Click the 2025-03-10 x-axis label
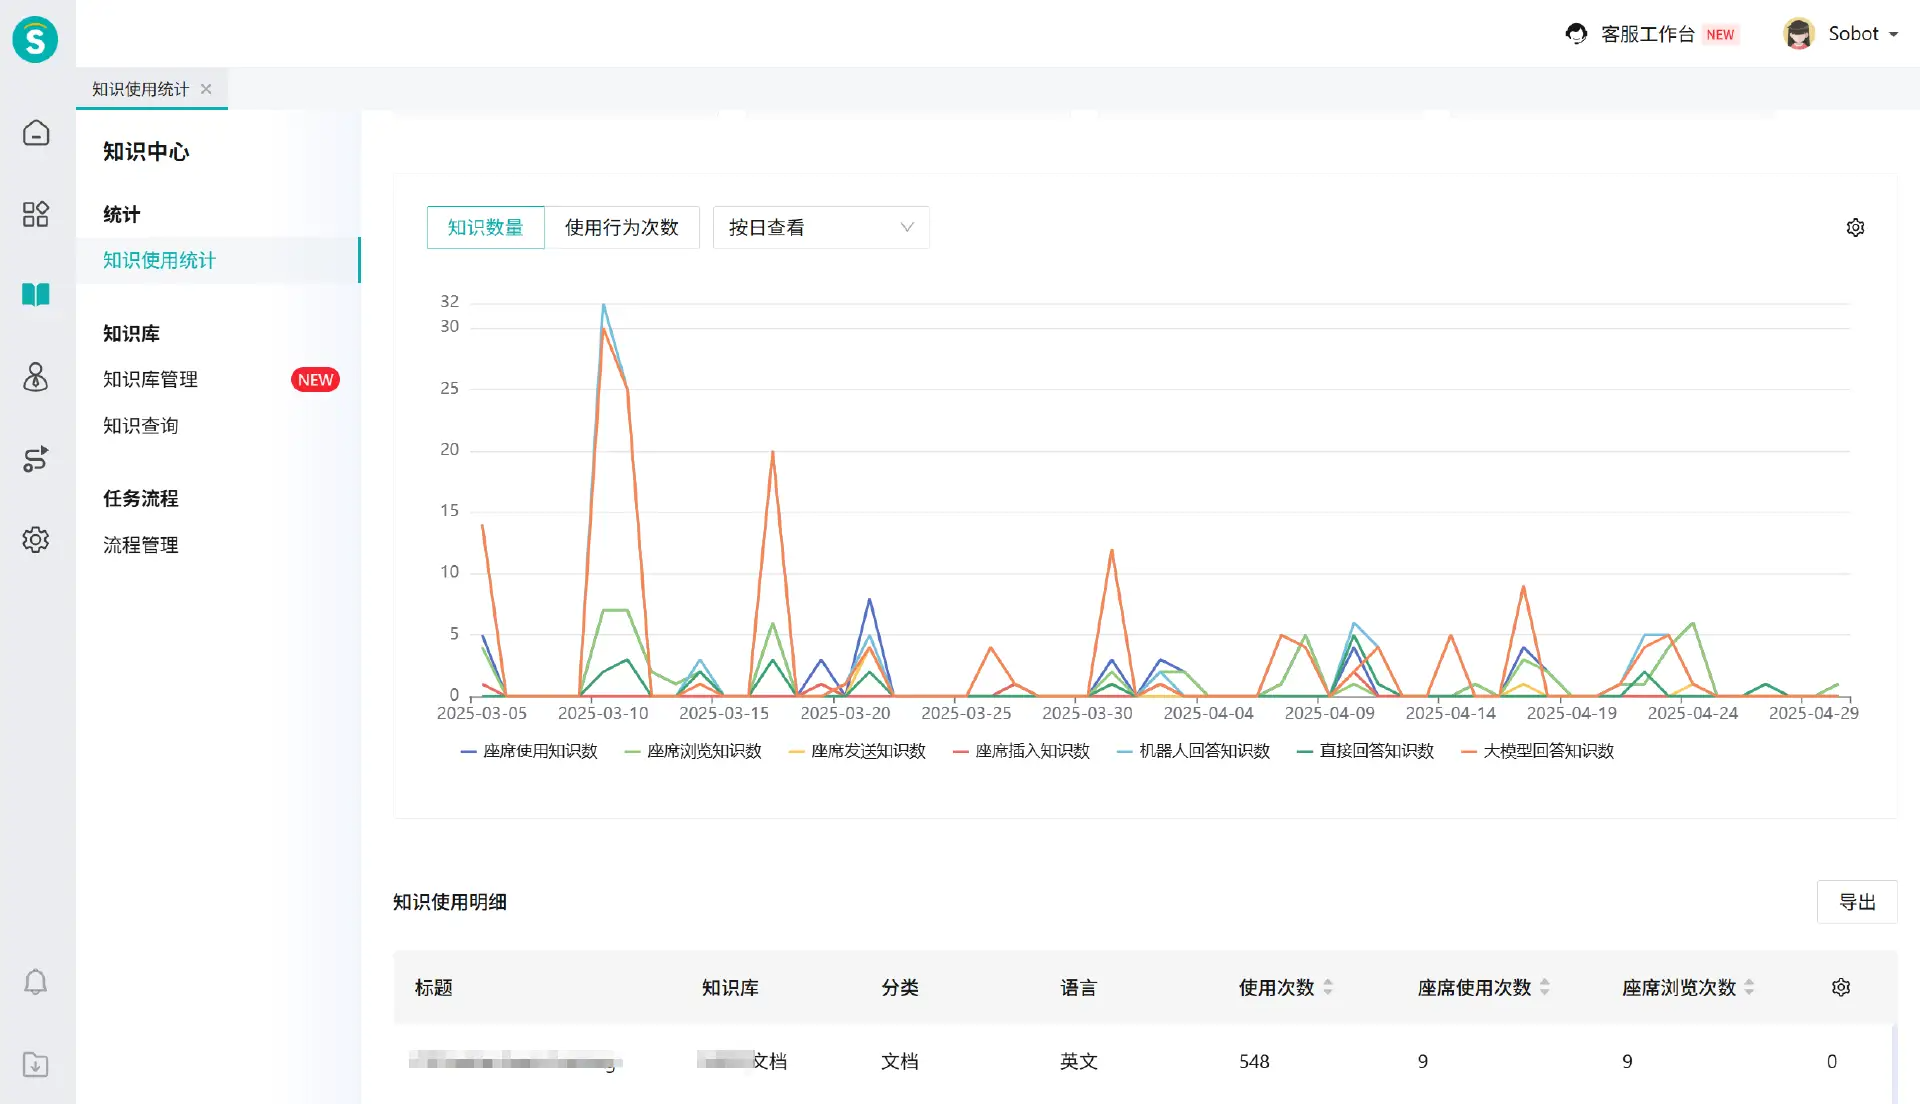This screenshot has height=1104, width=1920. 603,713
